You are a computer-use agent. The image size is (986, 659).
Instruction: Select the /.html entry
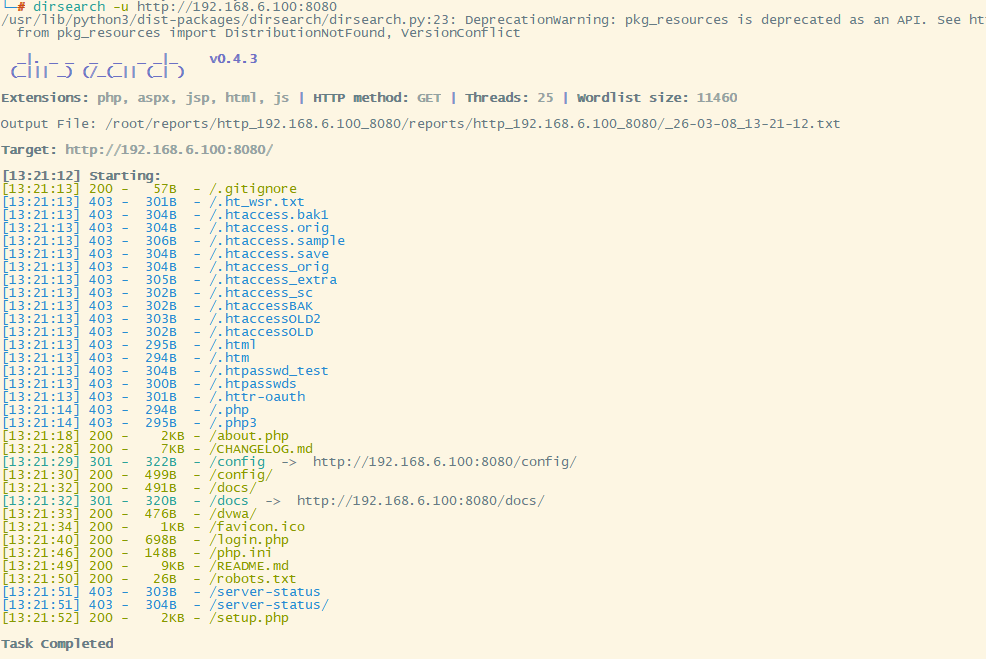[233, 345]
